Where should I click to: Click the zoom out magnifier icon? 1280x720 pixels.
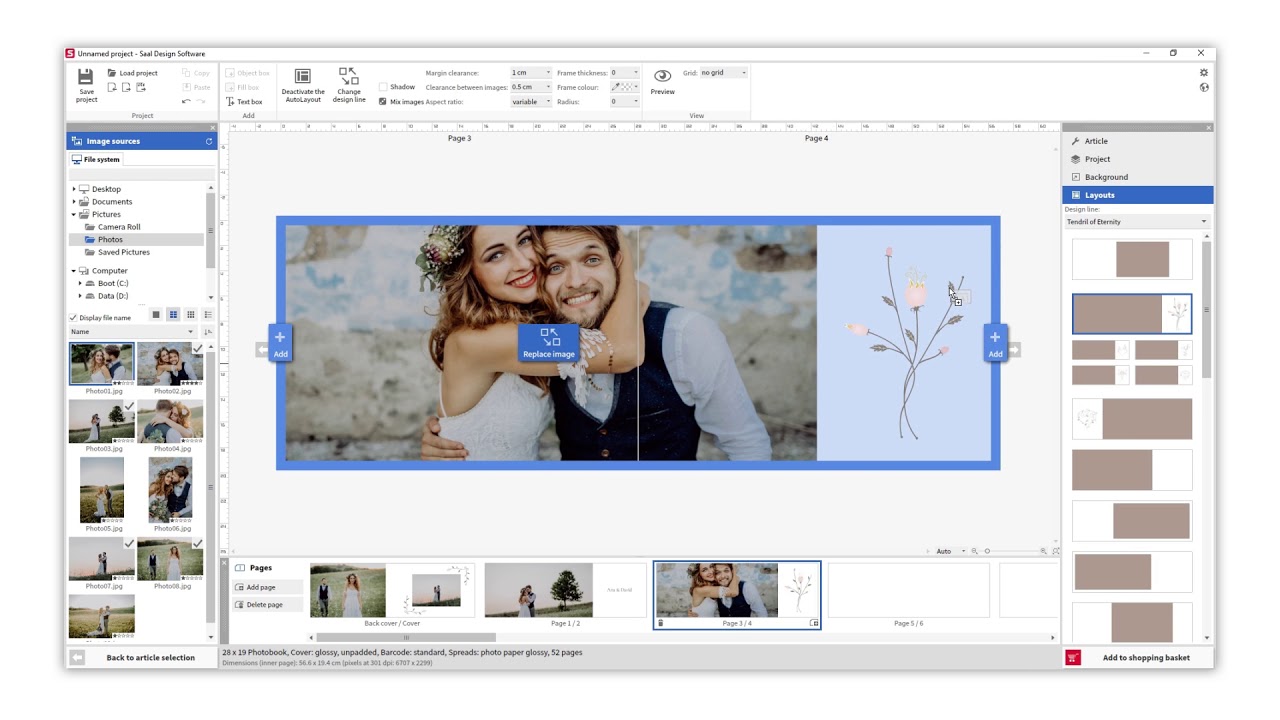975,551
